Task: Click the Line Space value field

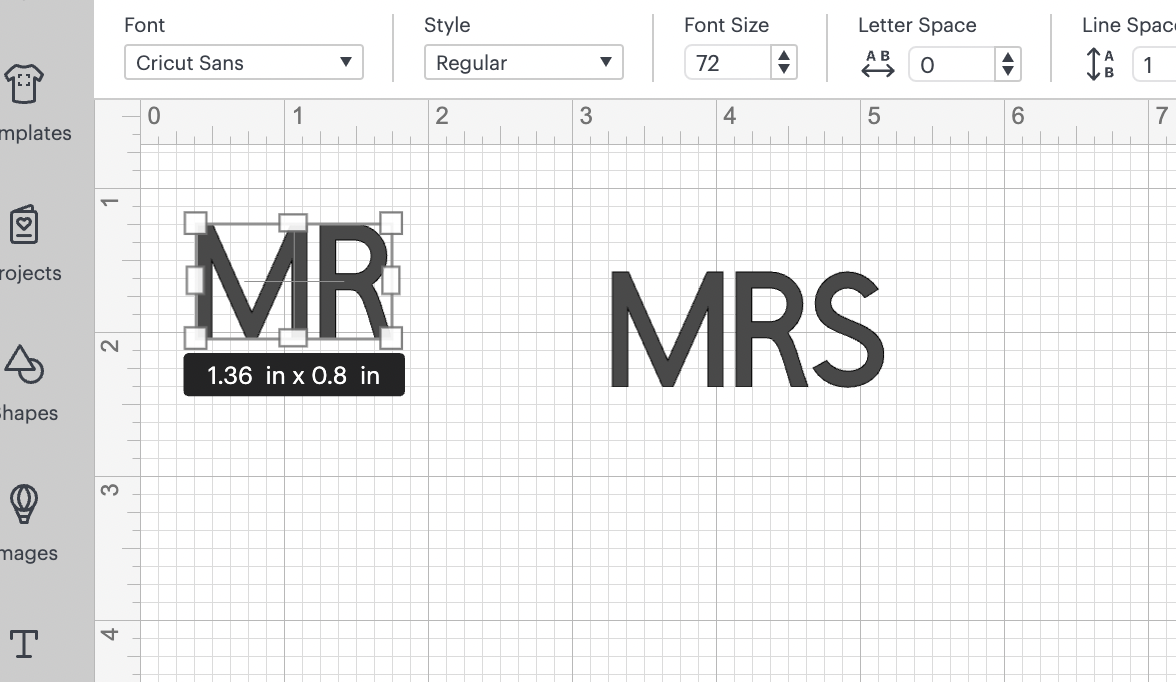Action: [1154, 65]
